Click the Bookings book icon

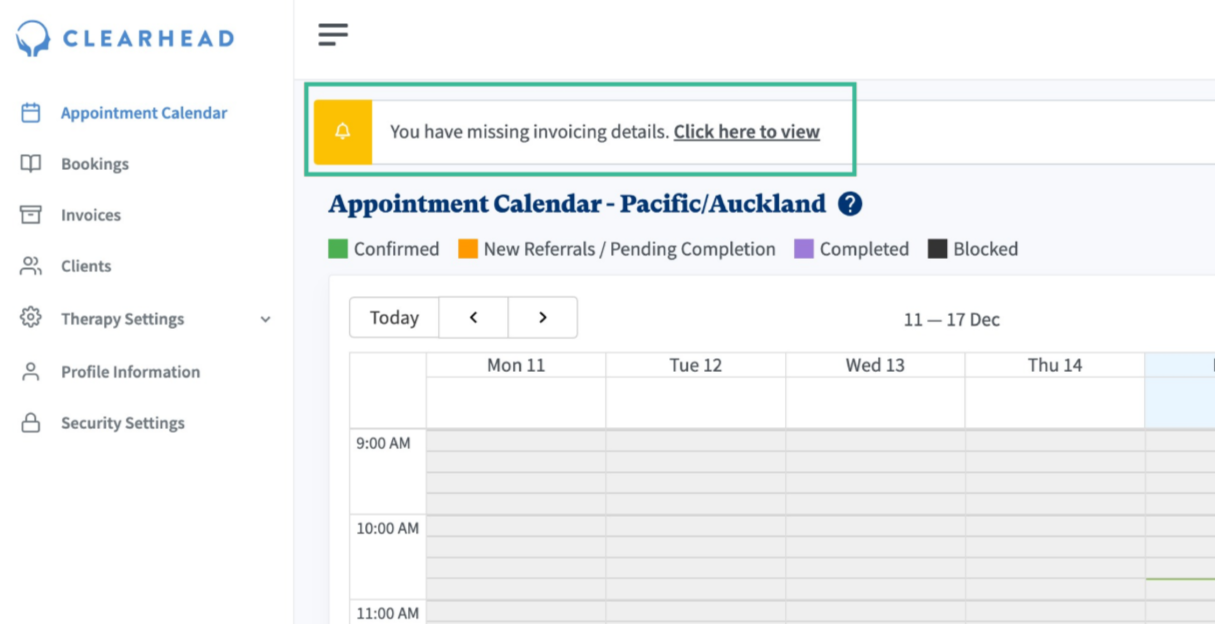31,164
